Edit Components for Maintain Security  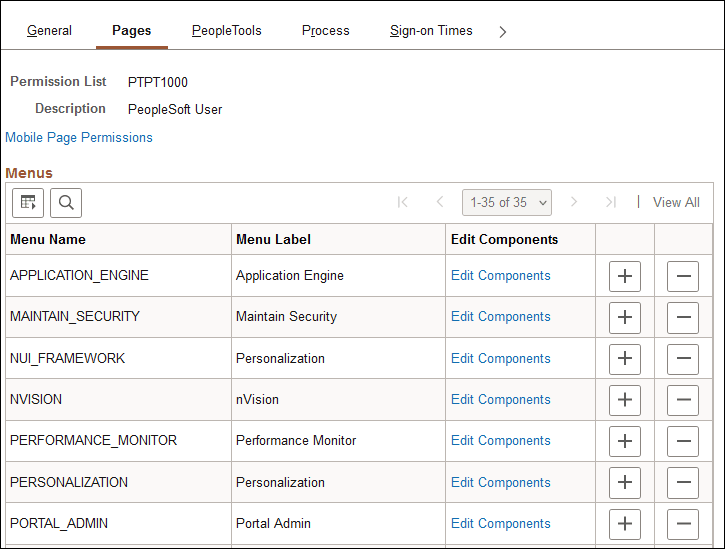500,317
